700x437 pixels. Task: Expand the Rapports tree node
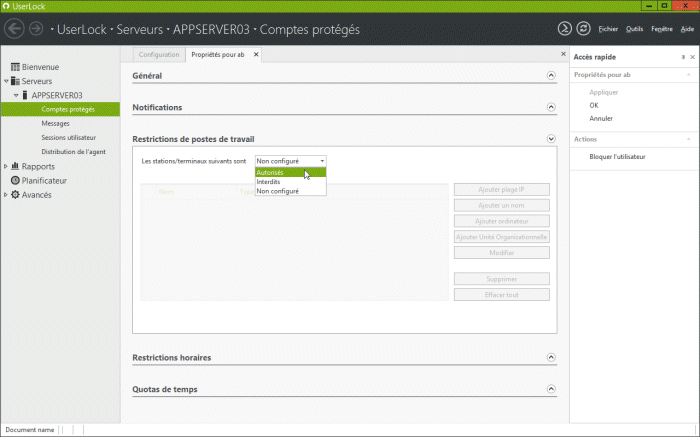tap(6, 166)
